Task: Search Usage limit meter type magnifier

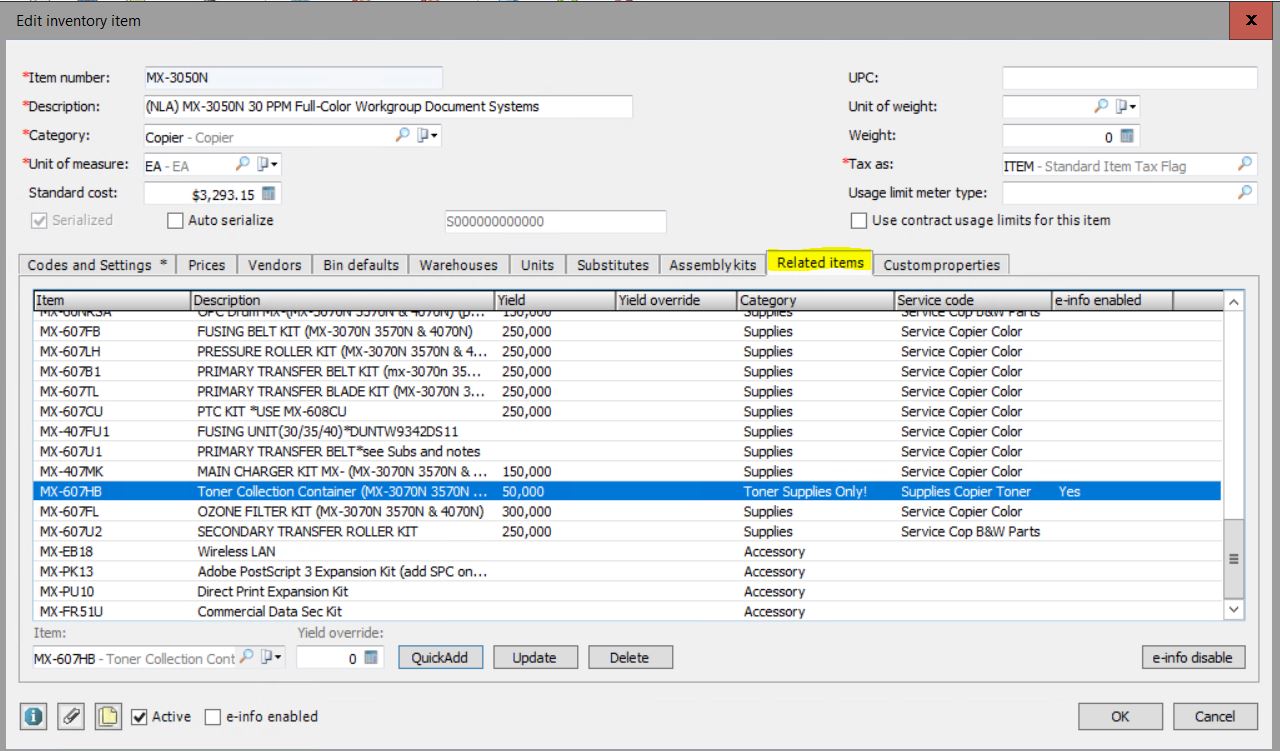Action: point(1246,193)
